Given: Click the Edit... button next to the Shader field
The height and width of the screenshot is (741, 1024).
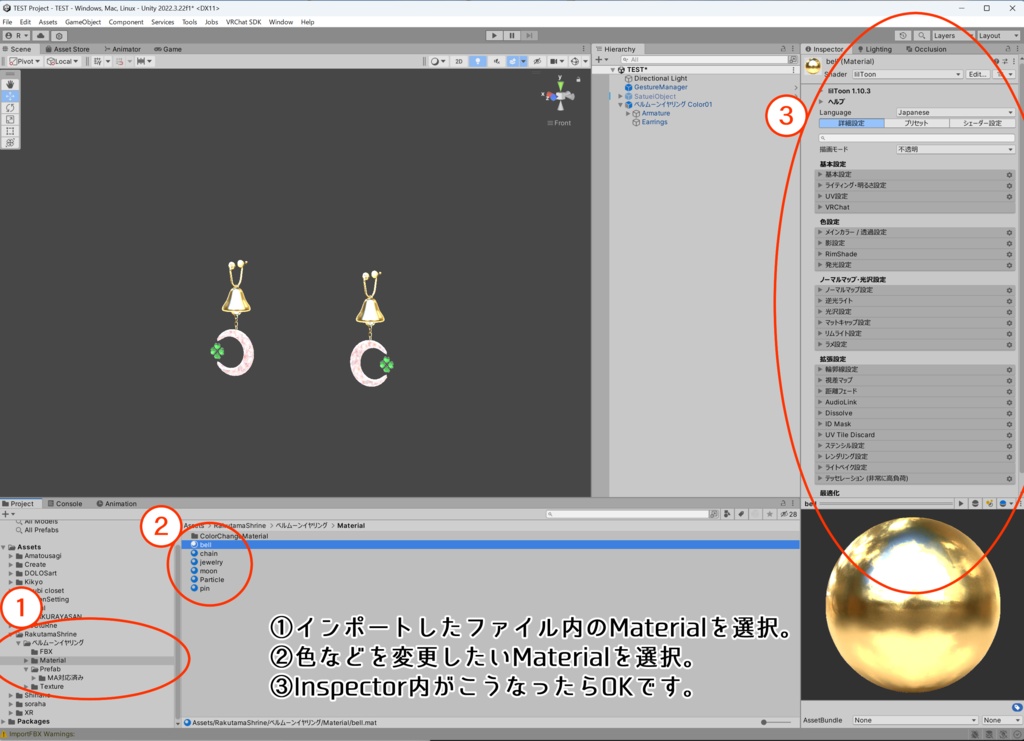Looking at the screenshot, I should [978, 74].
